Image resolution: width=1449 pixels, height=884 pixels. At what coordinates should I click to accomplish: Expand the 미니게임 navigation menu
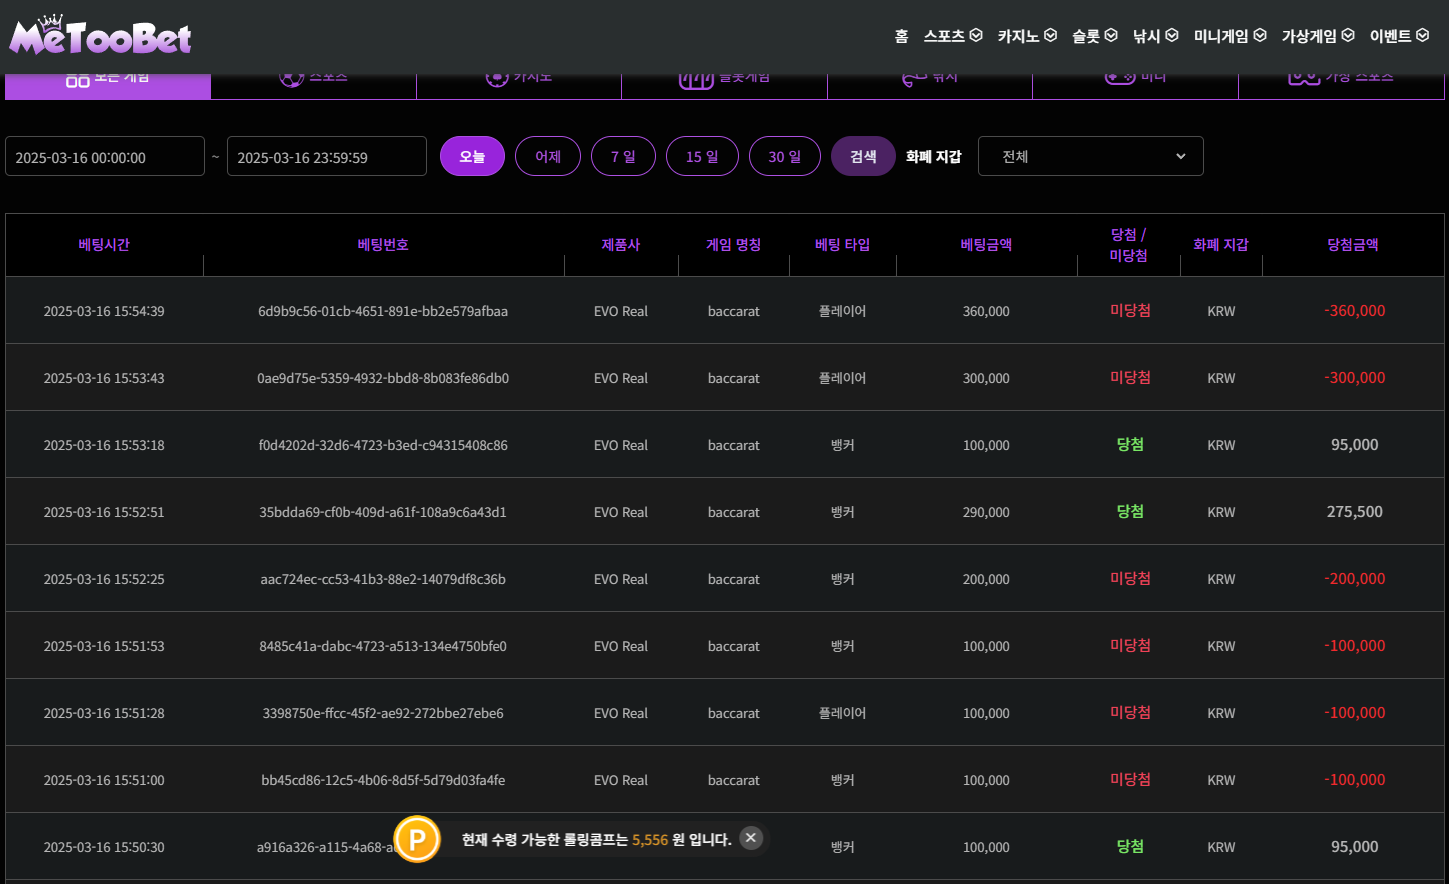point(1230,36)
